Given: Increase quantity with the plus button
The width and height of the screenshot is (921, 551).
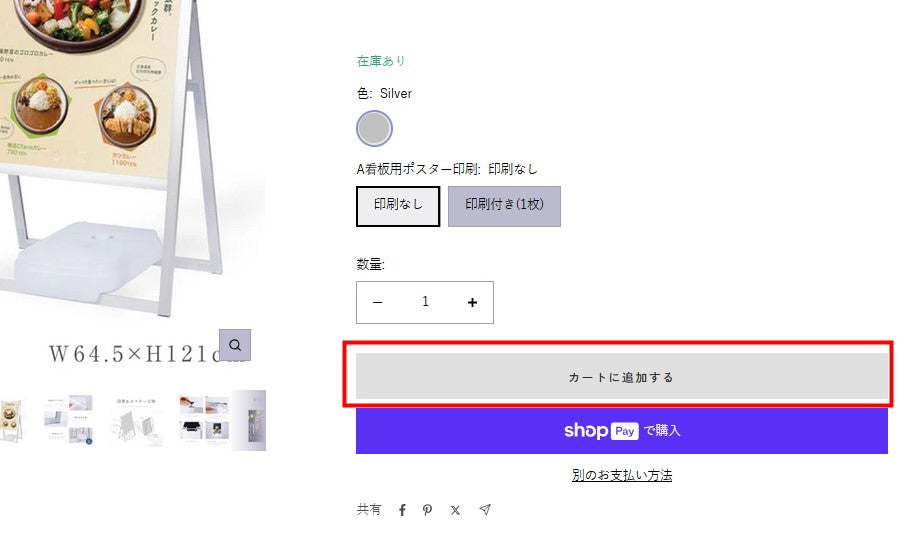Looking at the screenshot, I should point(472,303).
